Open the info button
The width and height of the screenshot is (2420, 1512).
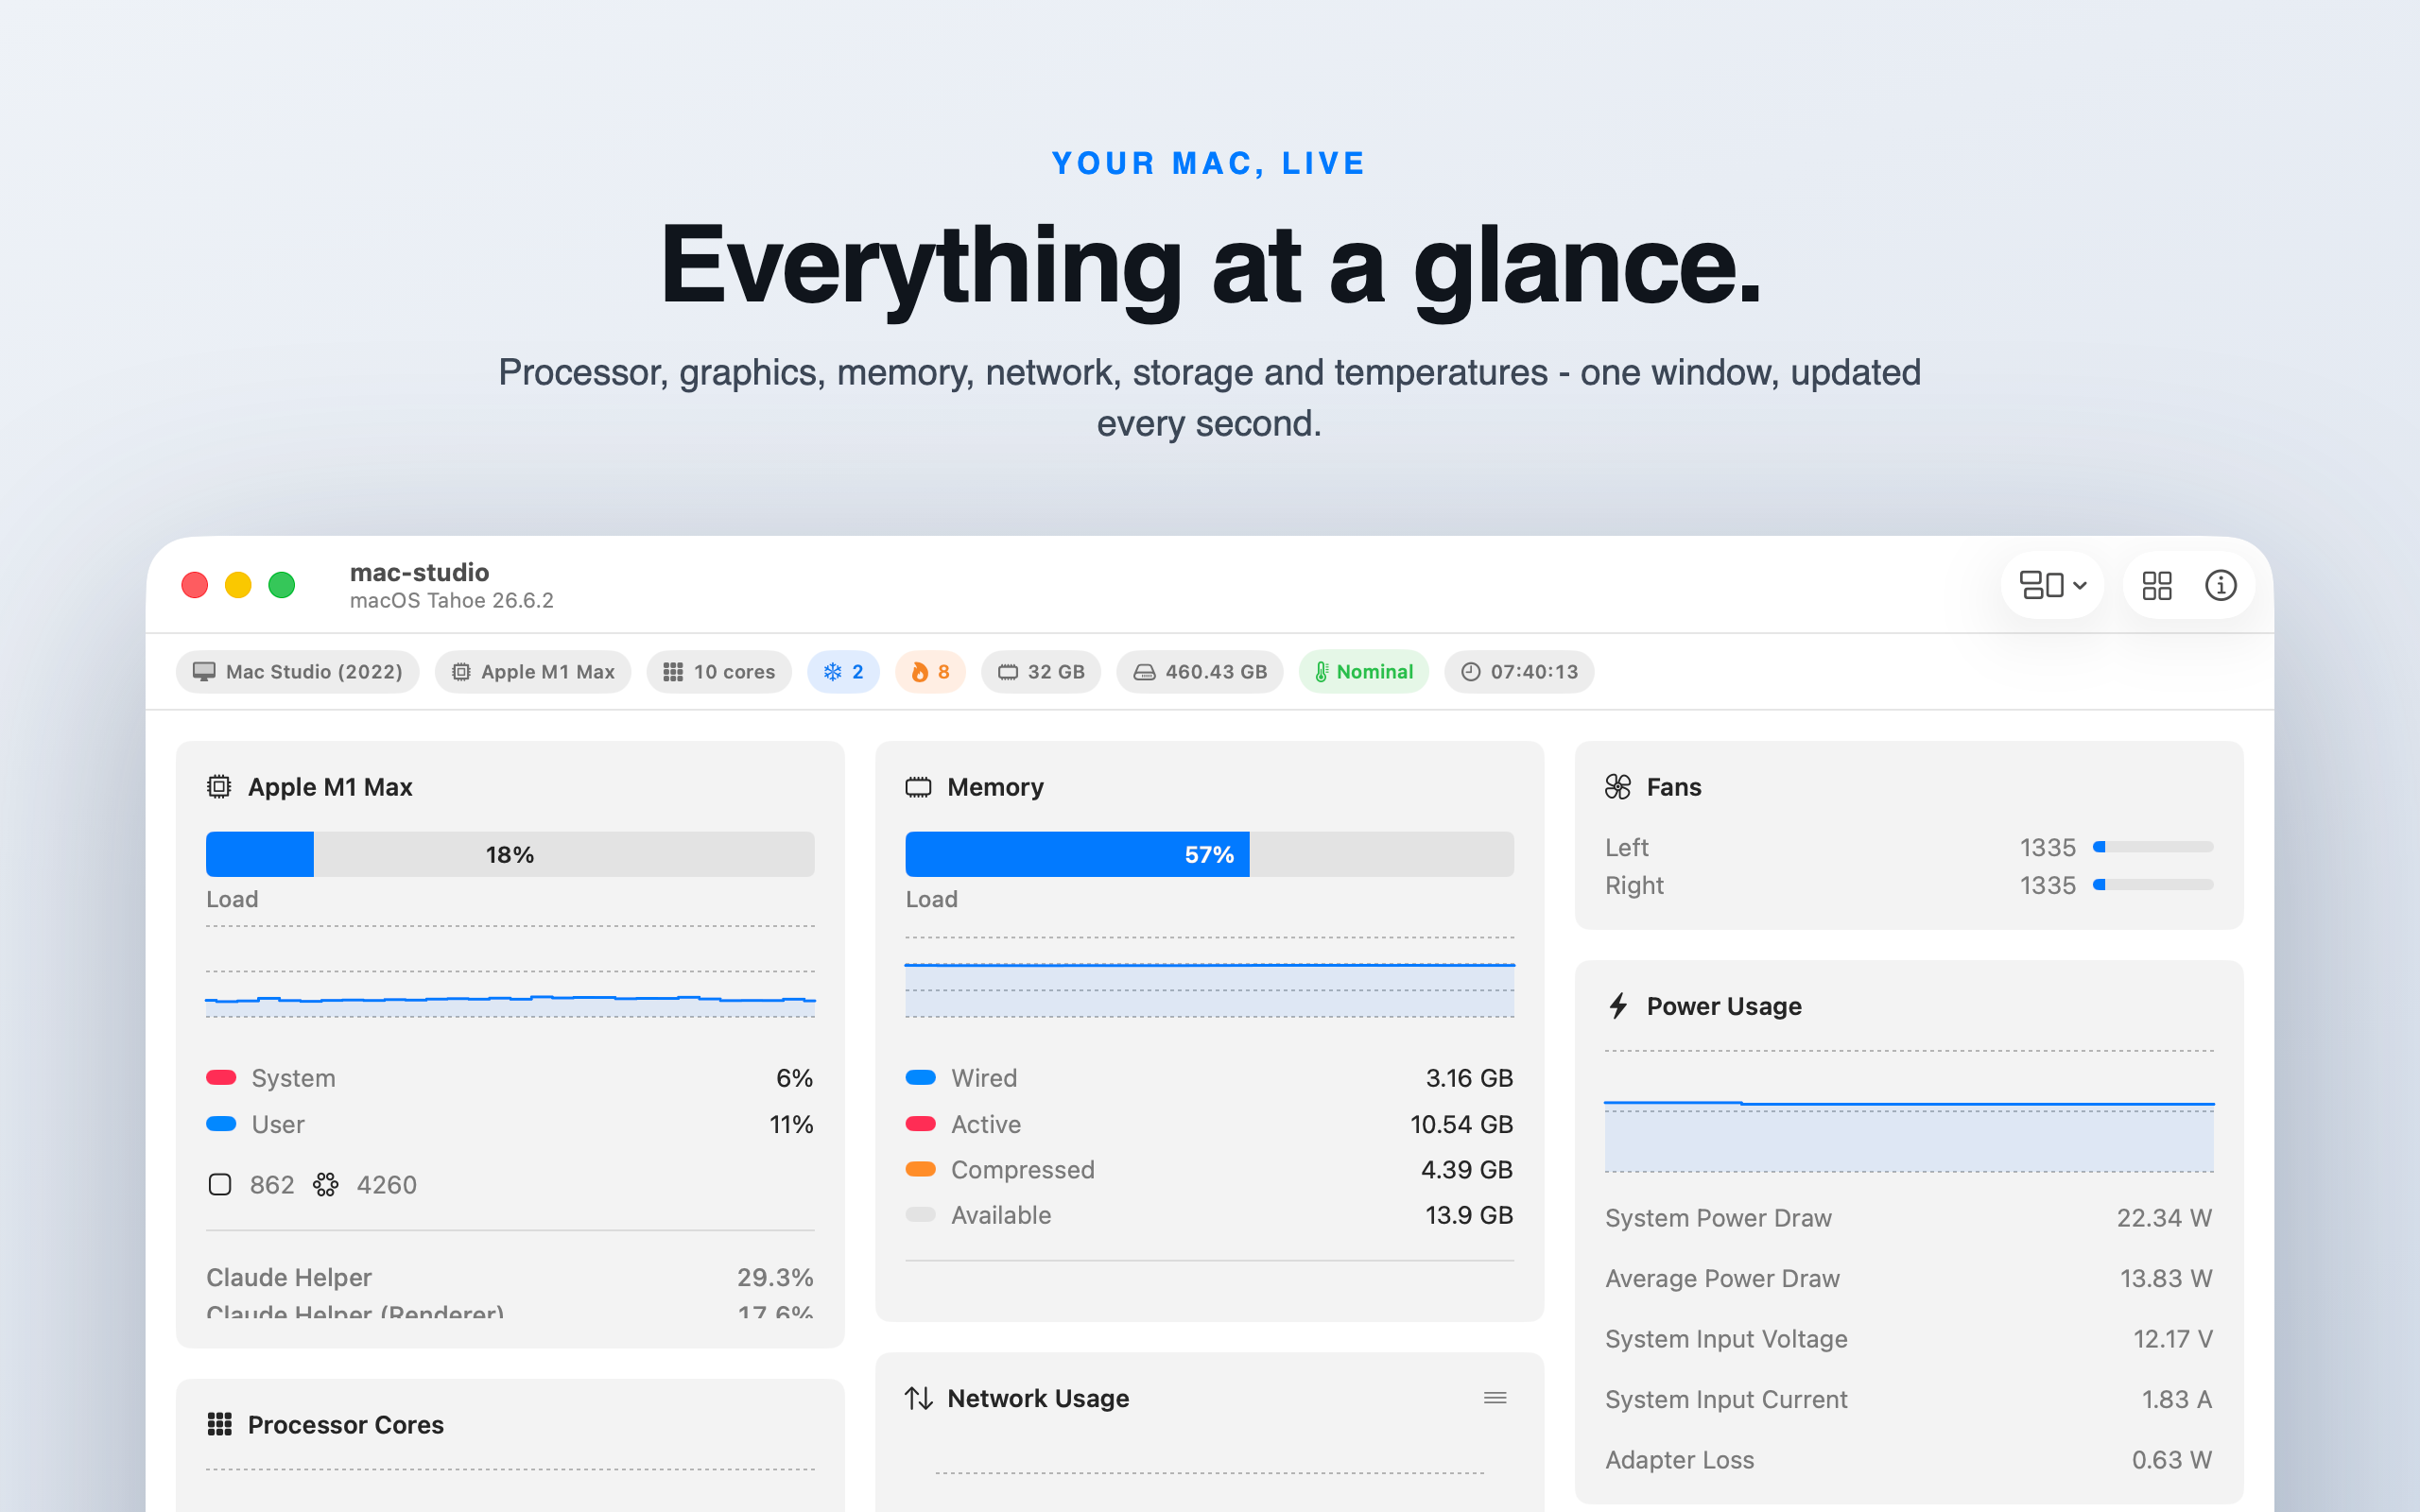point(2220,585)
